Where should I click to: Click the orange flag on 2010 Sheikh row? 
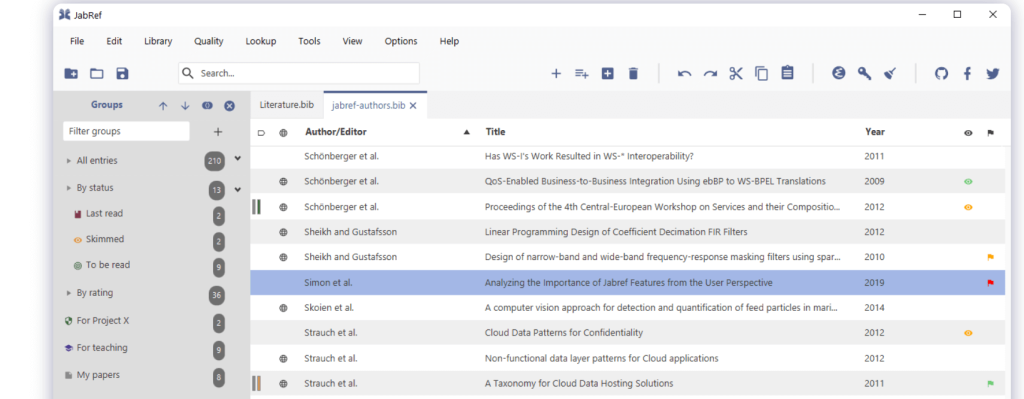pyautogui.click(x=990, y=257)
